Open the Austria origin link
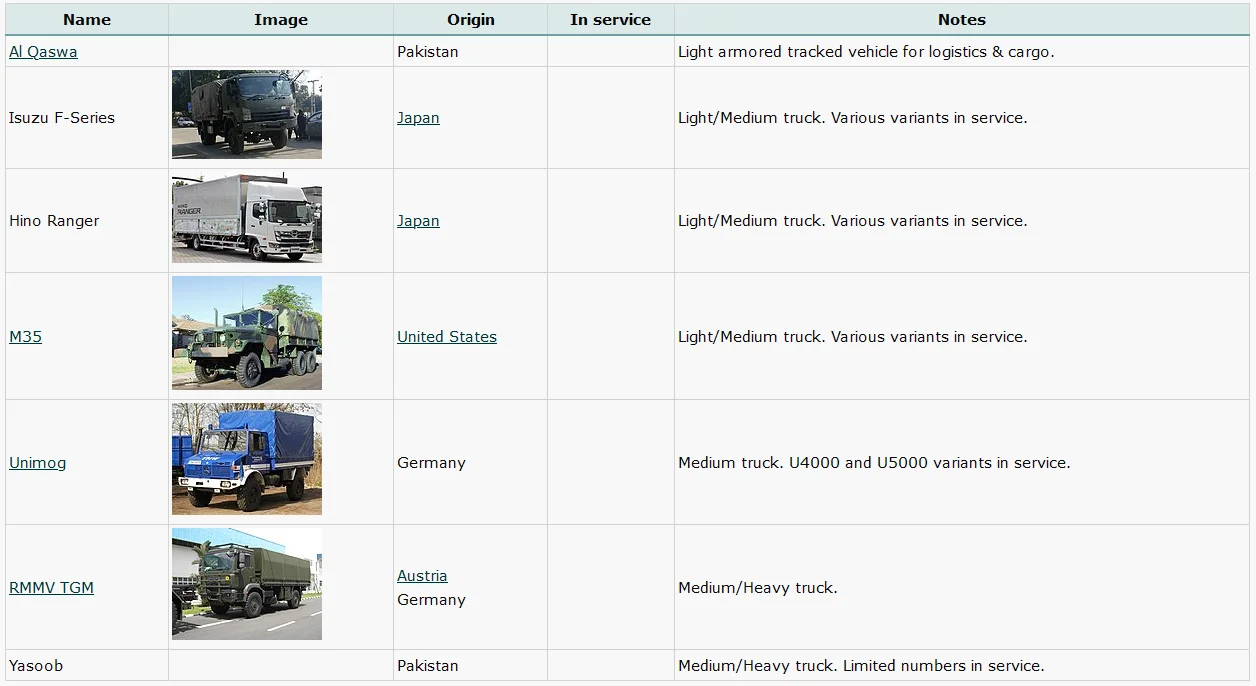1256x686 pixels. click(422, 576)
